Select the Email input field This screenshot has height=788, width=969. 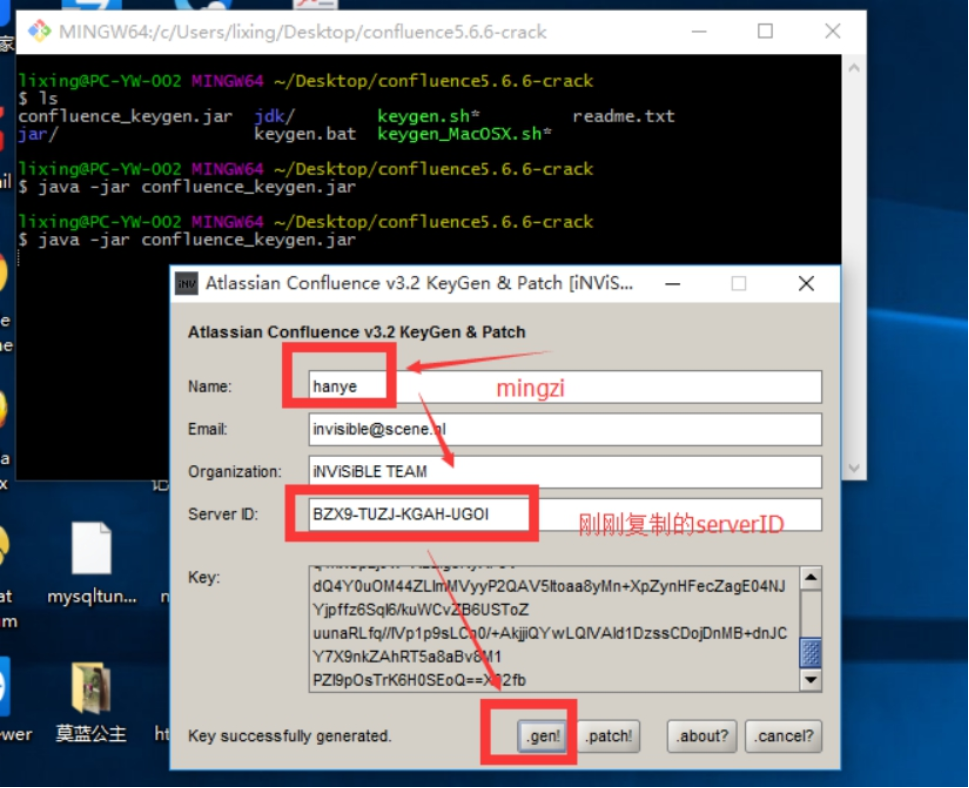[x=565, y=430]
